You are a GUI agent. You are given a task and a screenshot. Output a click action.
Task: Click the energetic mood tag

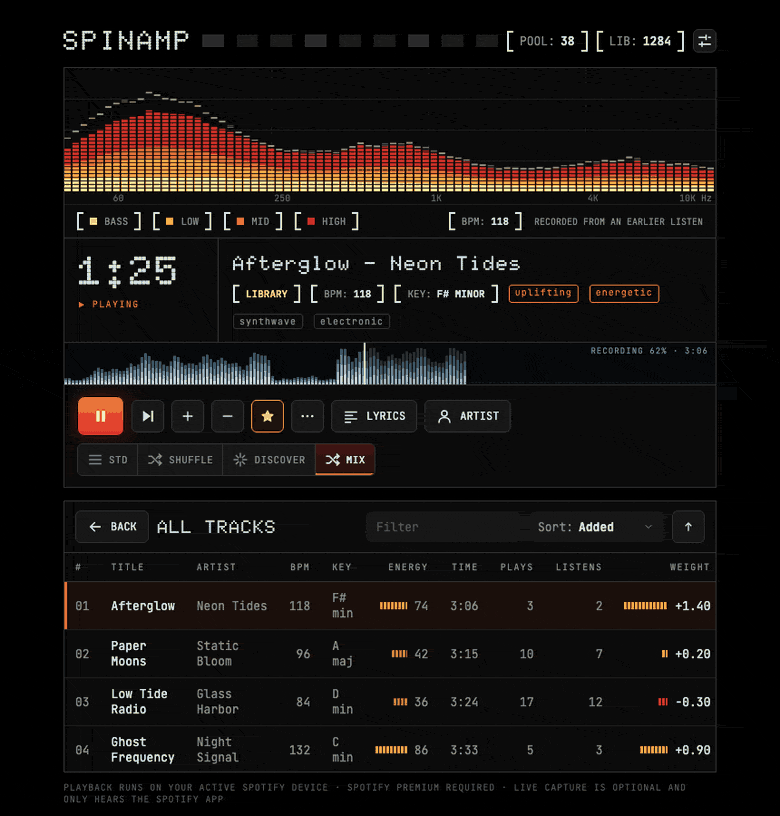624,293
